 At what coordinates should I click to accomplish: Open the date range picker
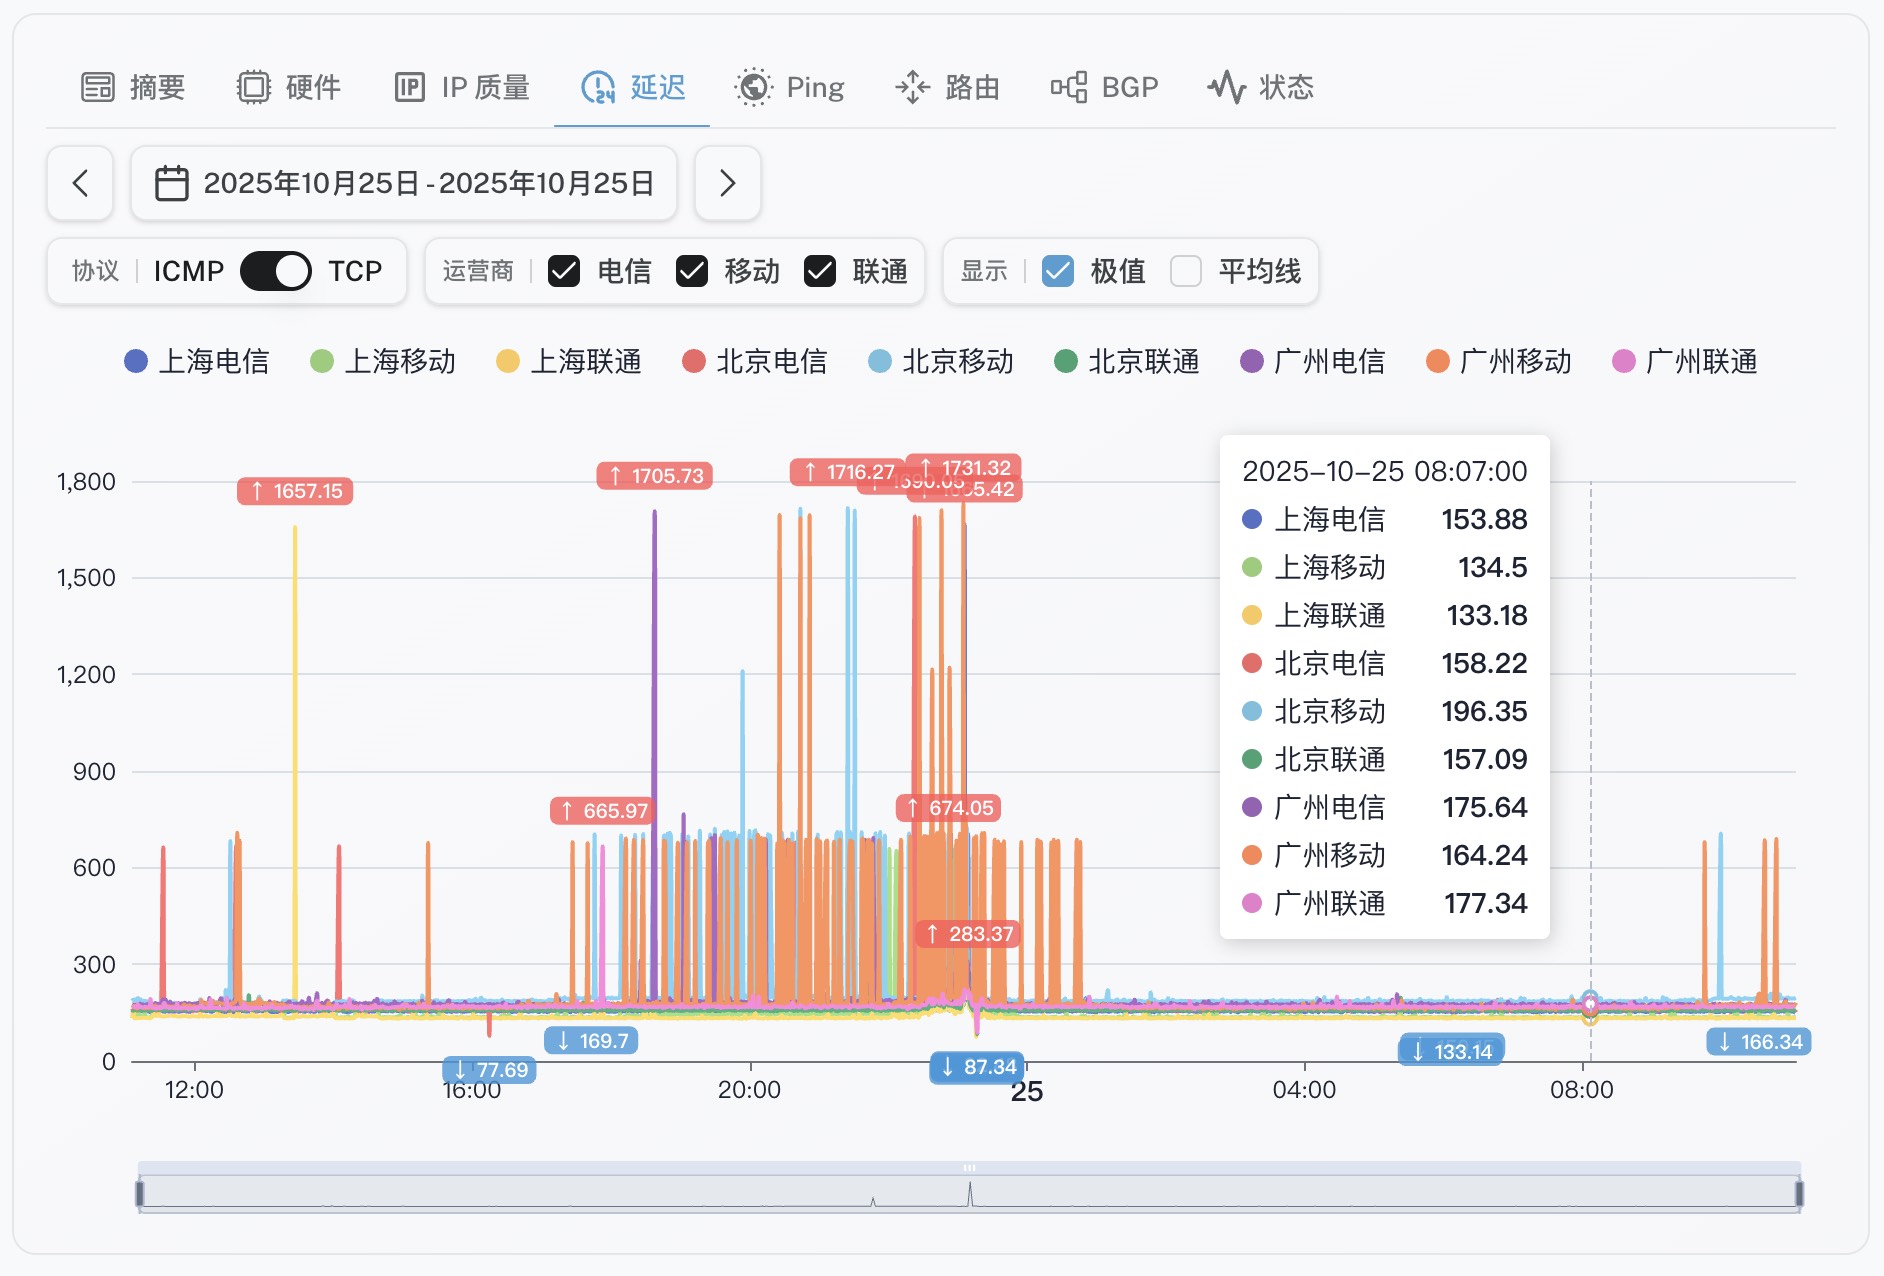405,183
